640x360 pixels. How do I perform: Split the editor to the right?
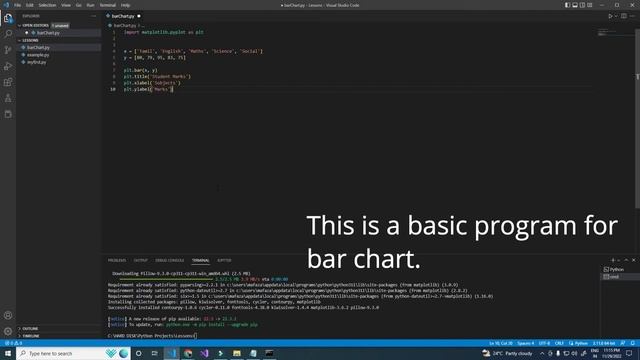pos(624,16)
